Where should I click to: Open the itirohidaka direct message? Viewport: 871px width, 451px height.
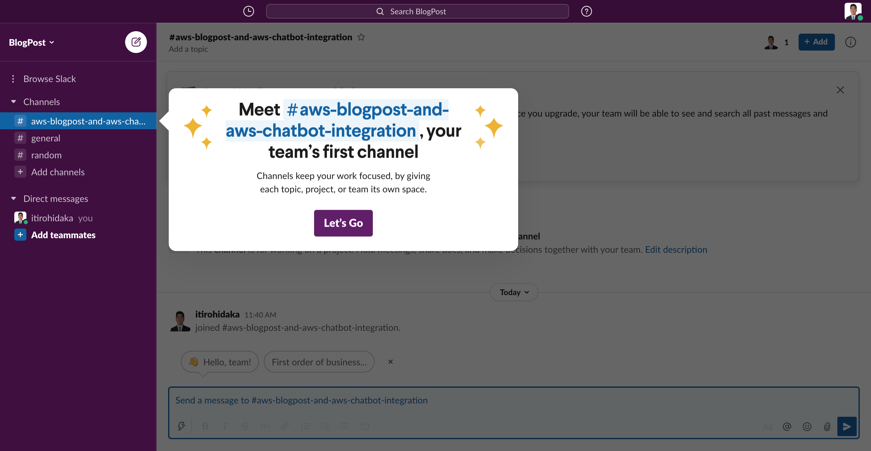(x=52, y=218)
